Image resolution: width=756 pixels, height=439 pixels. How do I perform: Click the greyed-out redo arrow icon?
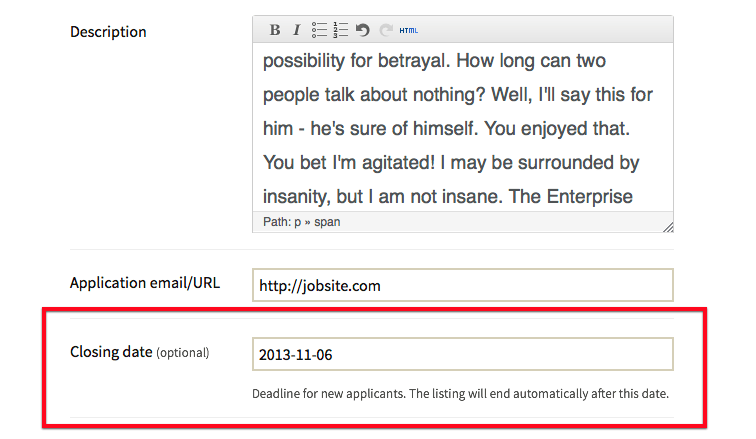385,30
